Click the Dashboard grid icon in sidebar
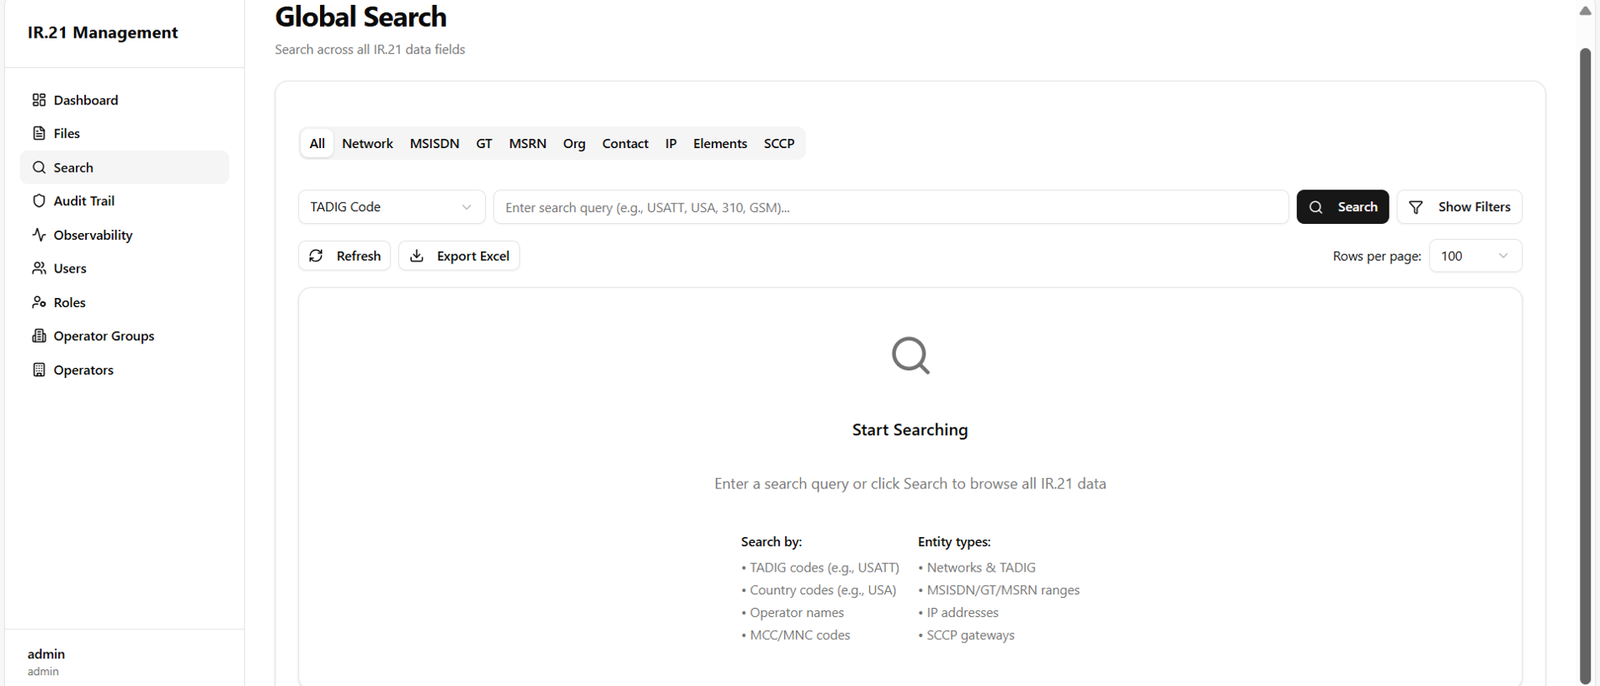Image resolution: width=1600 pixels, height=686 pixels. 39,100
